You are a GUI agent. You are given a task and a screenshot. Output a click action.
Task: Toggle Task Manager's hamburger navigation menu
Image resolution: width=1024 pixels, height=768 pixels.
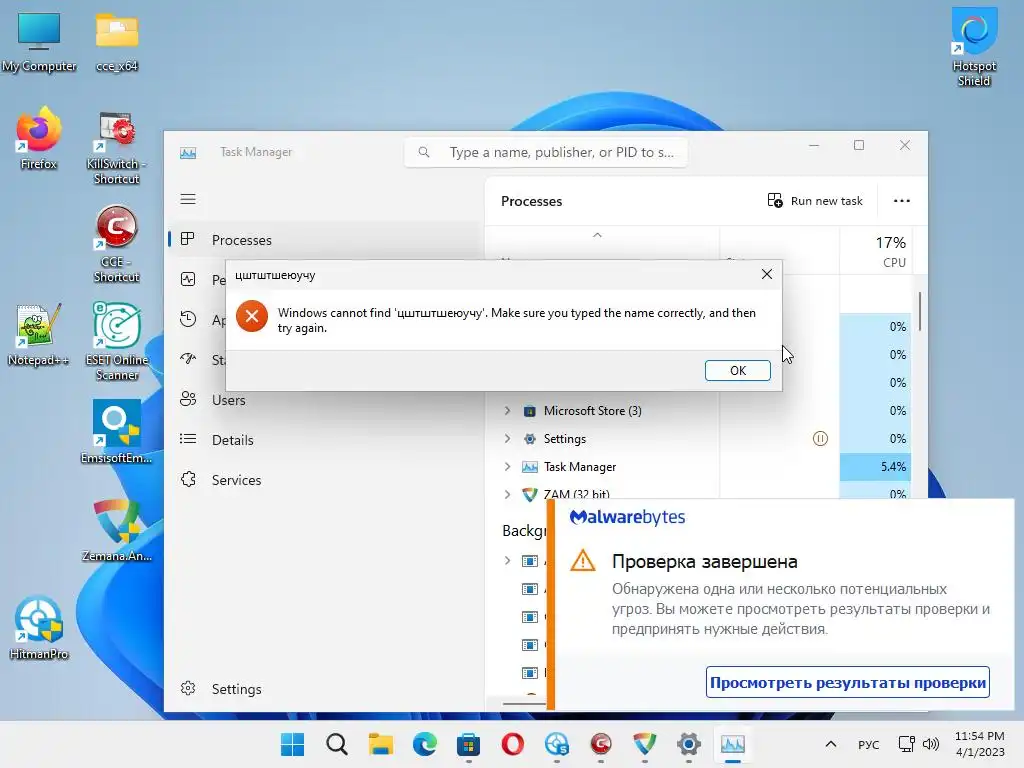click(x=188, y=199)
